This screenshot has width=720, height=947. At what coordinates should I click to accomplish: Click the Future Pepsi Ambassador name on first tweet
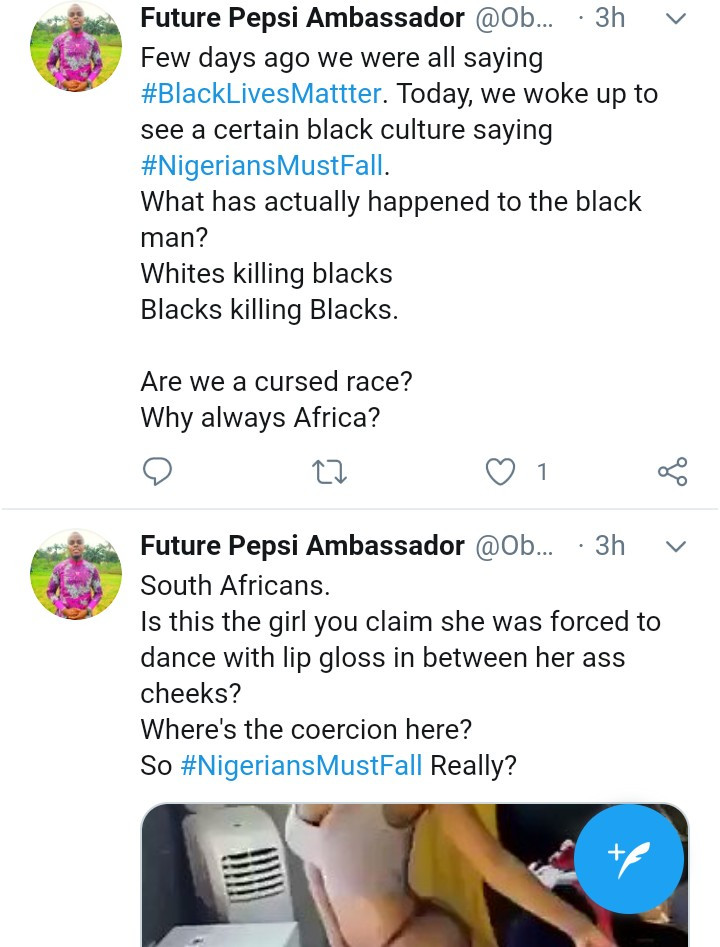coord(302,18)
